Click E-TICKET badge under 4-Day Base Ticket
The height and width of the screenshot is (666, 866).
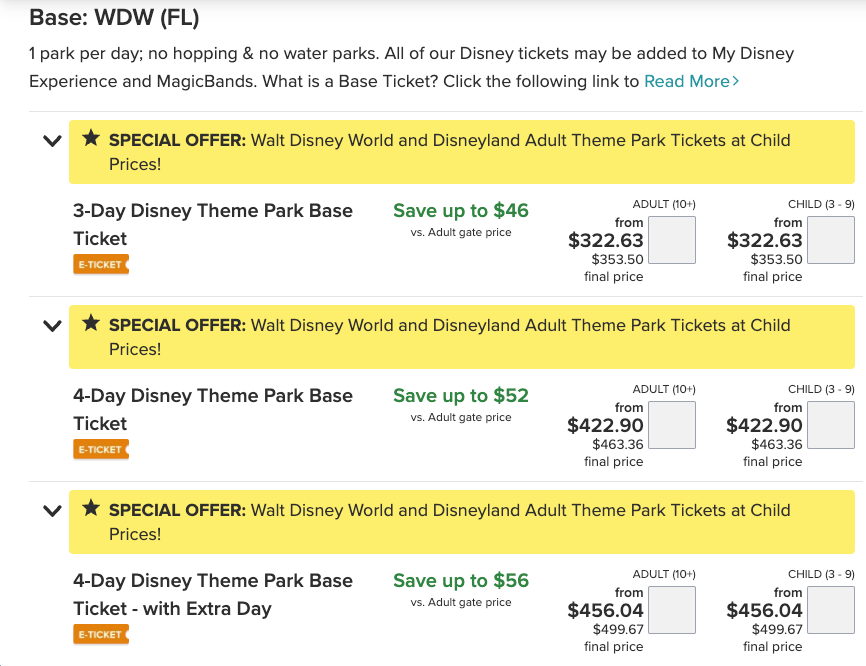[101, 450]
